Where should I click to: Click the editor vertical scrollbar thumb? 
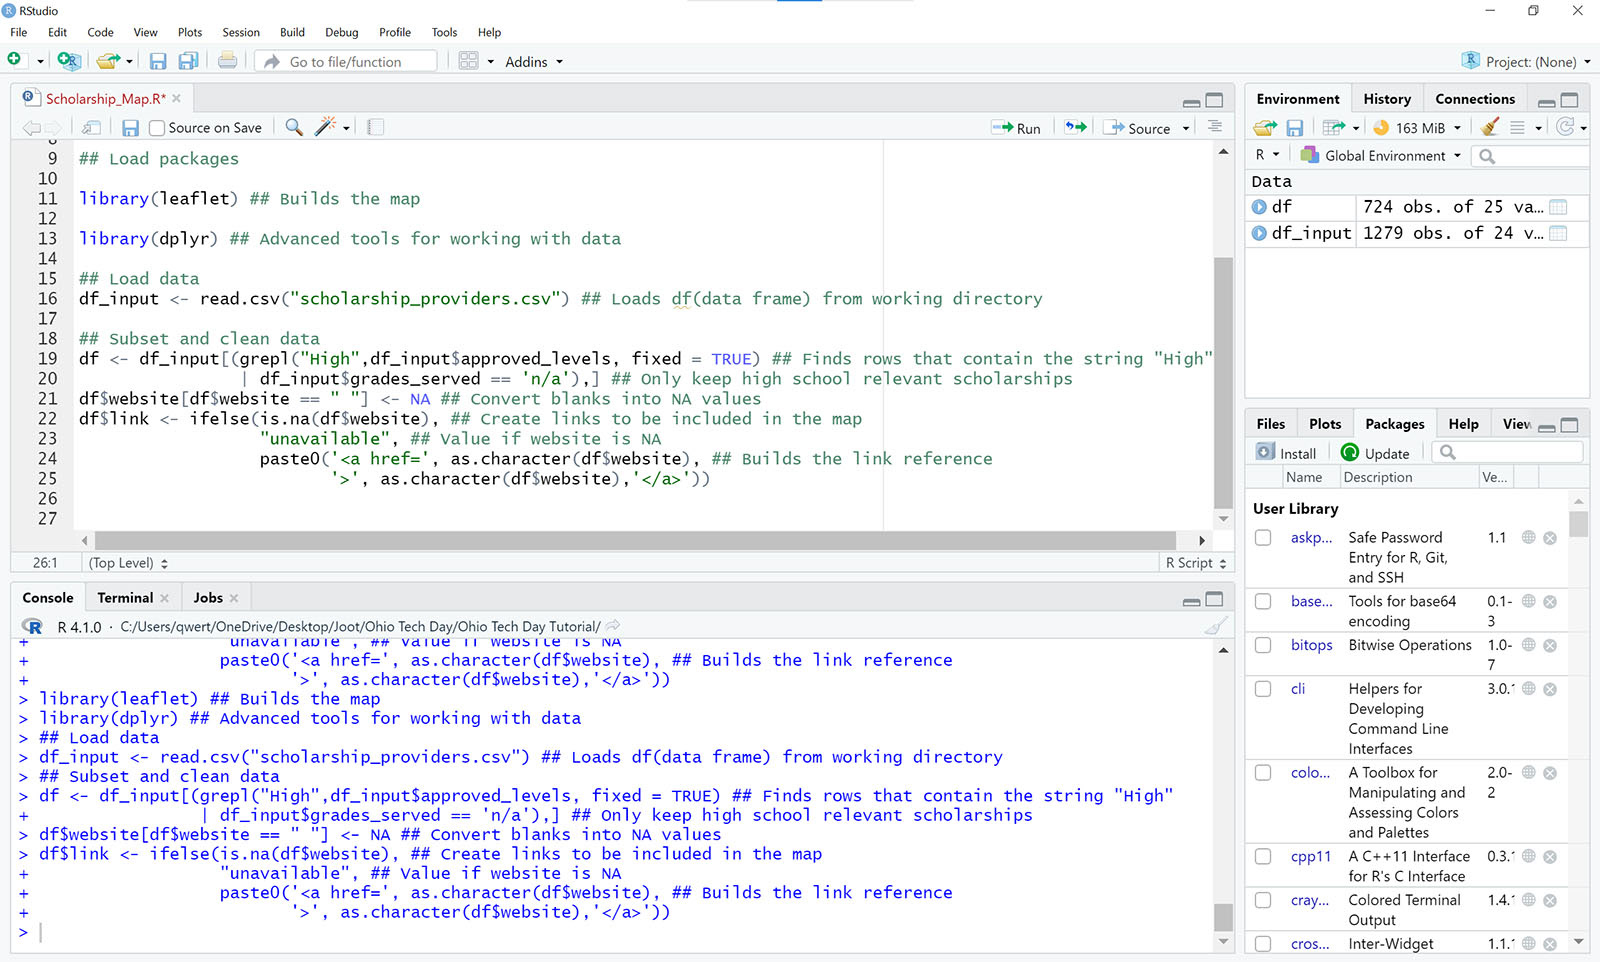(x=1223, y=382)
